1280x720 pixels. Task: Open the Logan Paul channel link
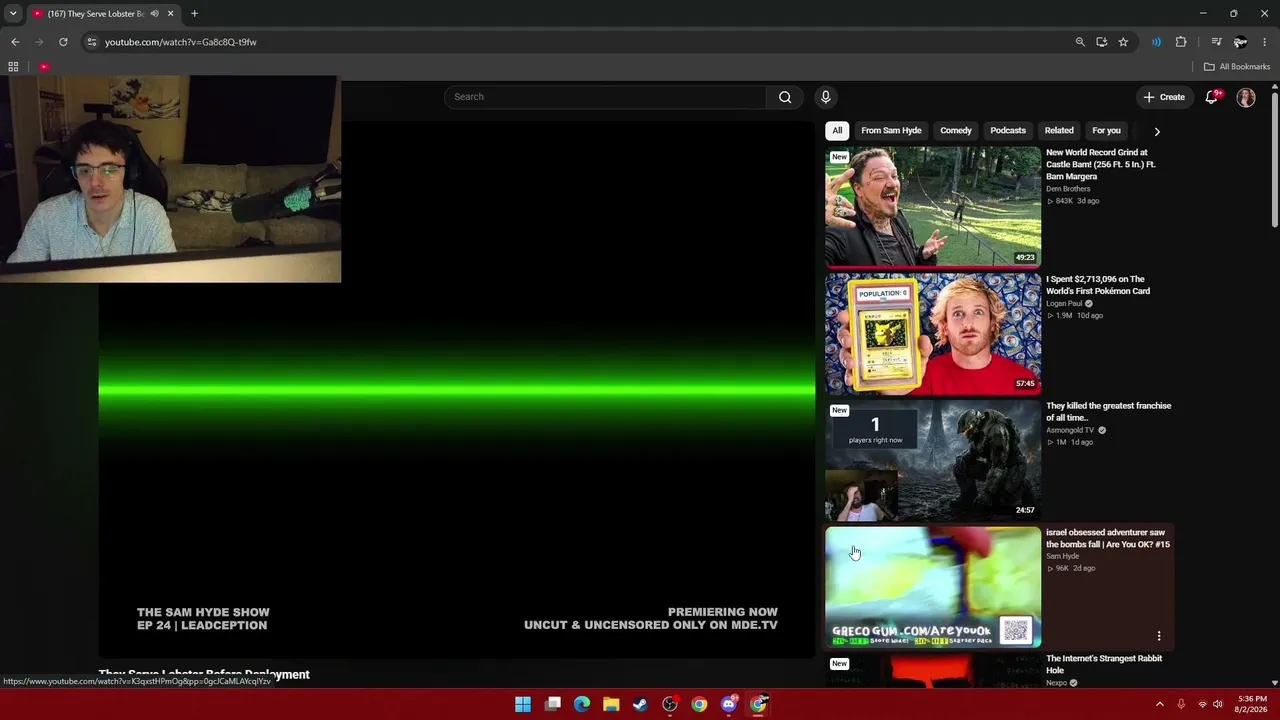pos(1064,304)
